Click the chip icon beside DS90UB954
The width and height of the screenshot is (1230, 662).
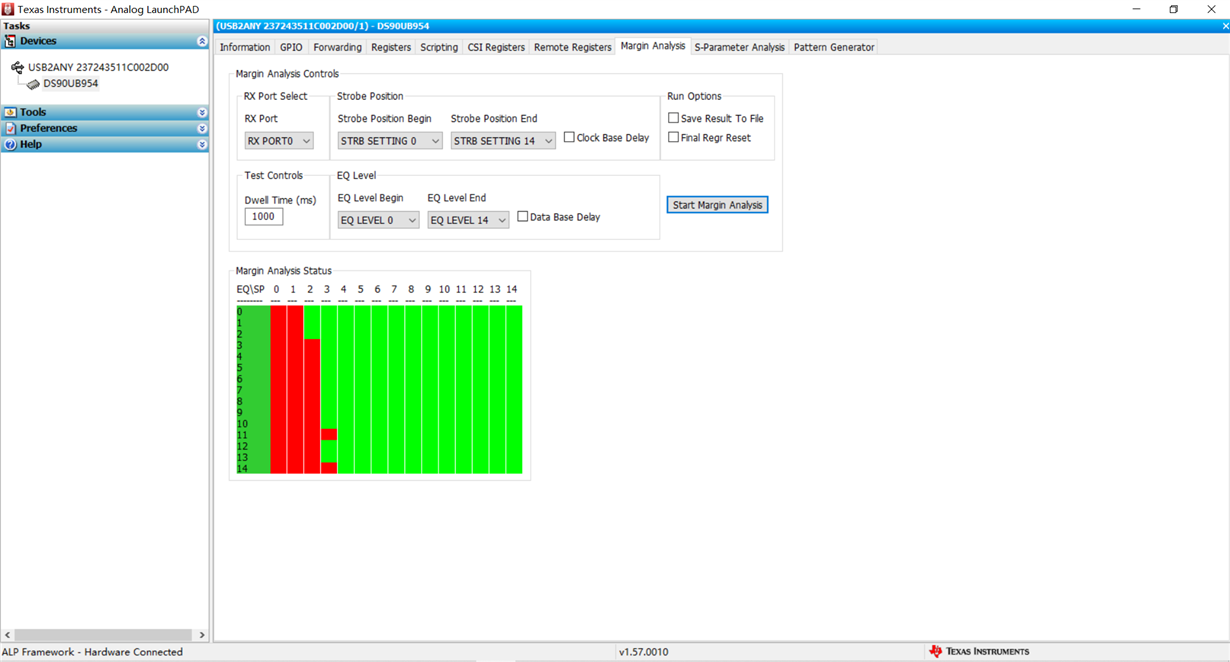(x=34, y=84)
